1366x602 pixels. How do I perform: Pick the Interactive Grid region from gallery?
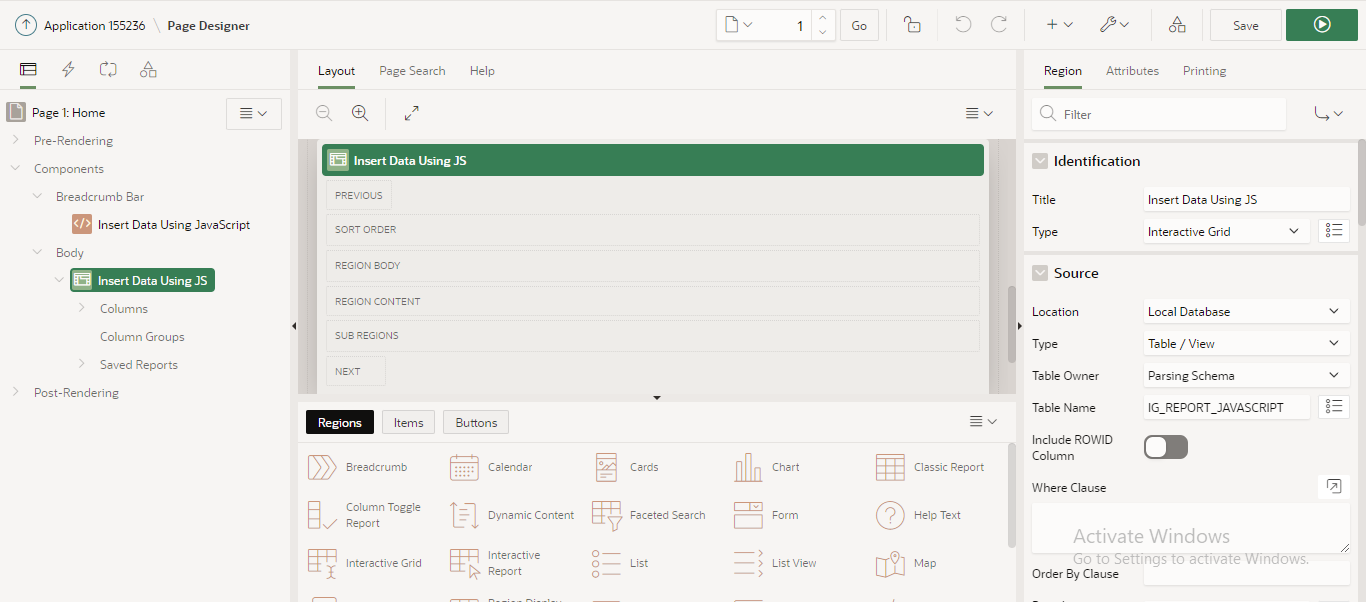click(365, 563)
